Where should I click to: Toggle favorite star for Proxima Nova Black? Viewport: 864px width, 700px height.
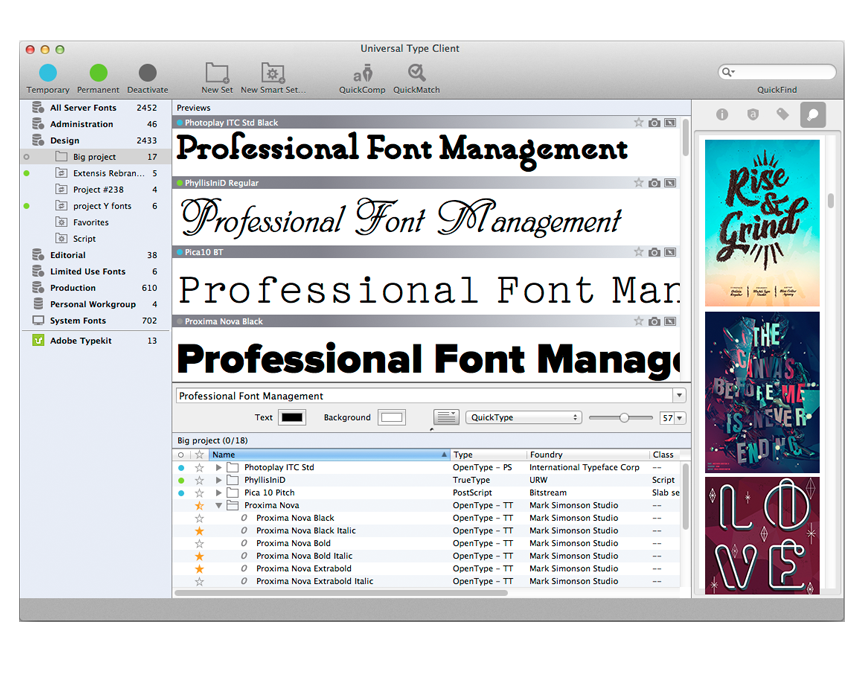[x=199, y=518]
